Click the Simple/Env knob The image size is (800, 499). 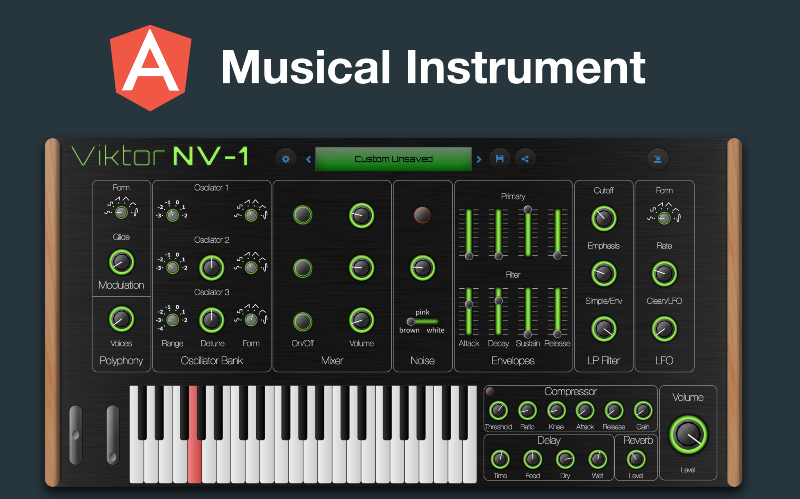[604, 329]
